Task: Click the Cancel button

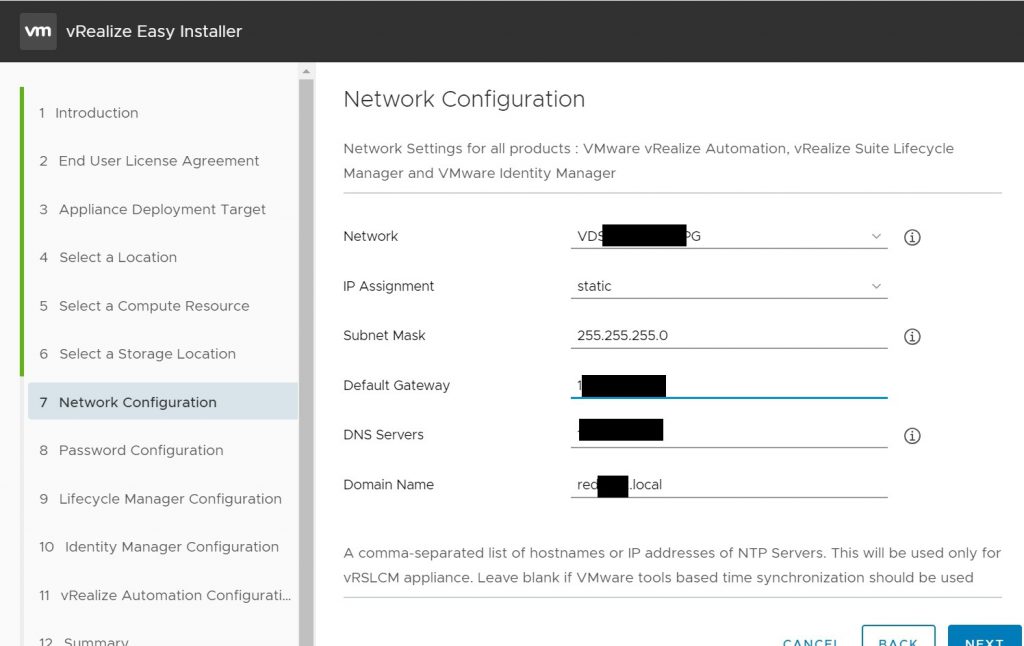Action: tap(810, 641)
